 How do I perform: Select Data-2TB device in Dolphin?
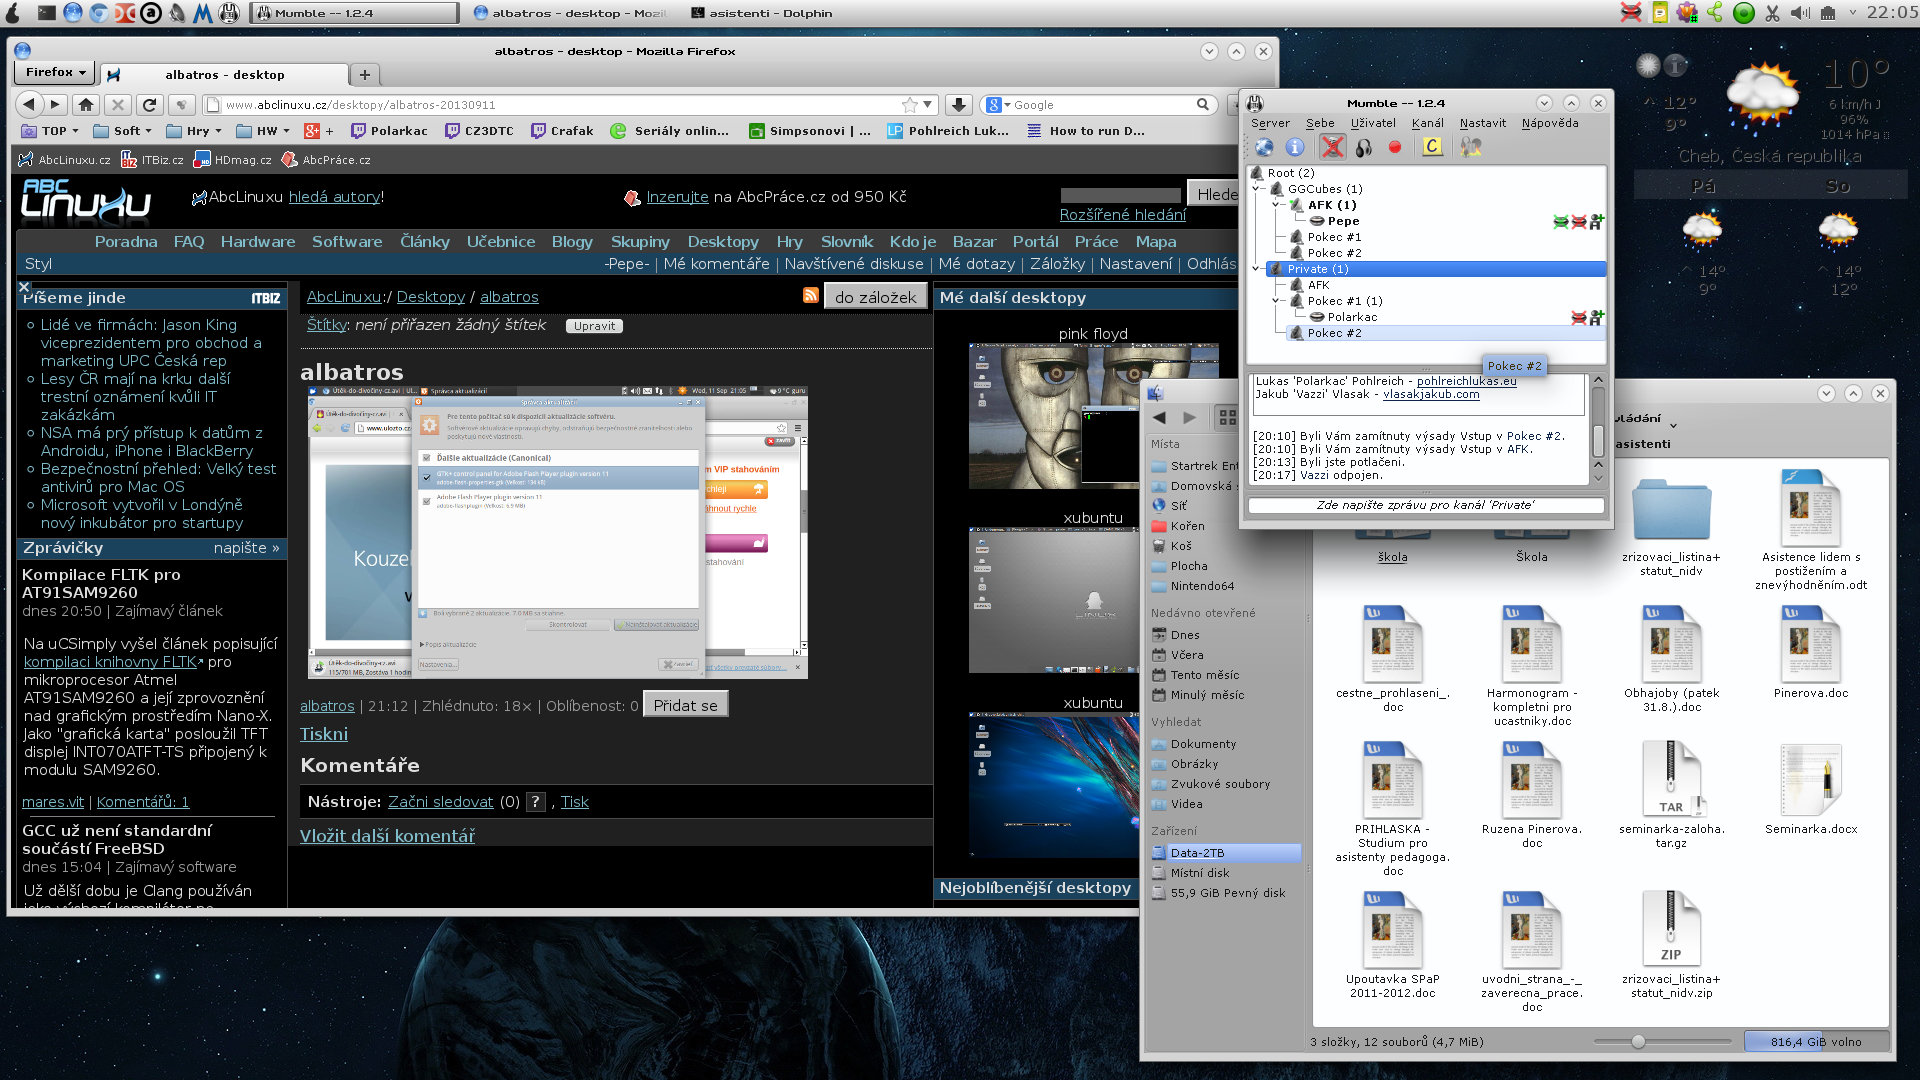click(1225, 853)
